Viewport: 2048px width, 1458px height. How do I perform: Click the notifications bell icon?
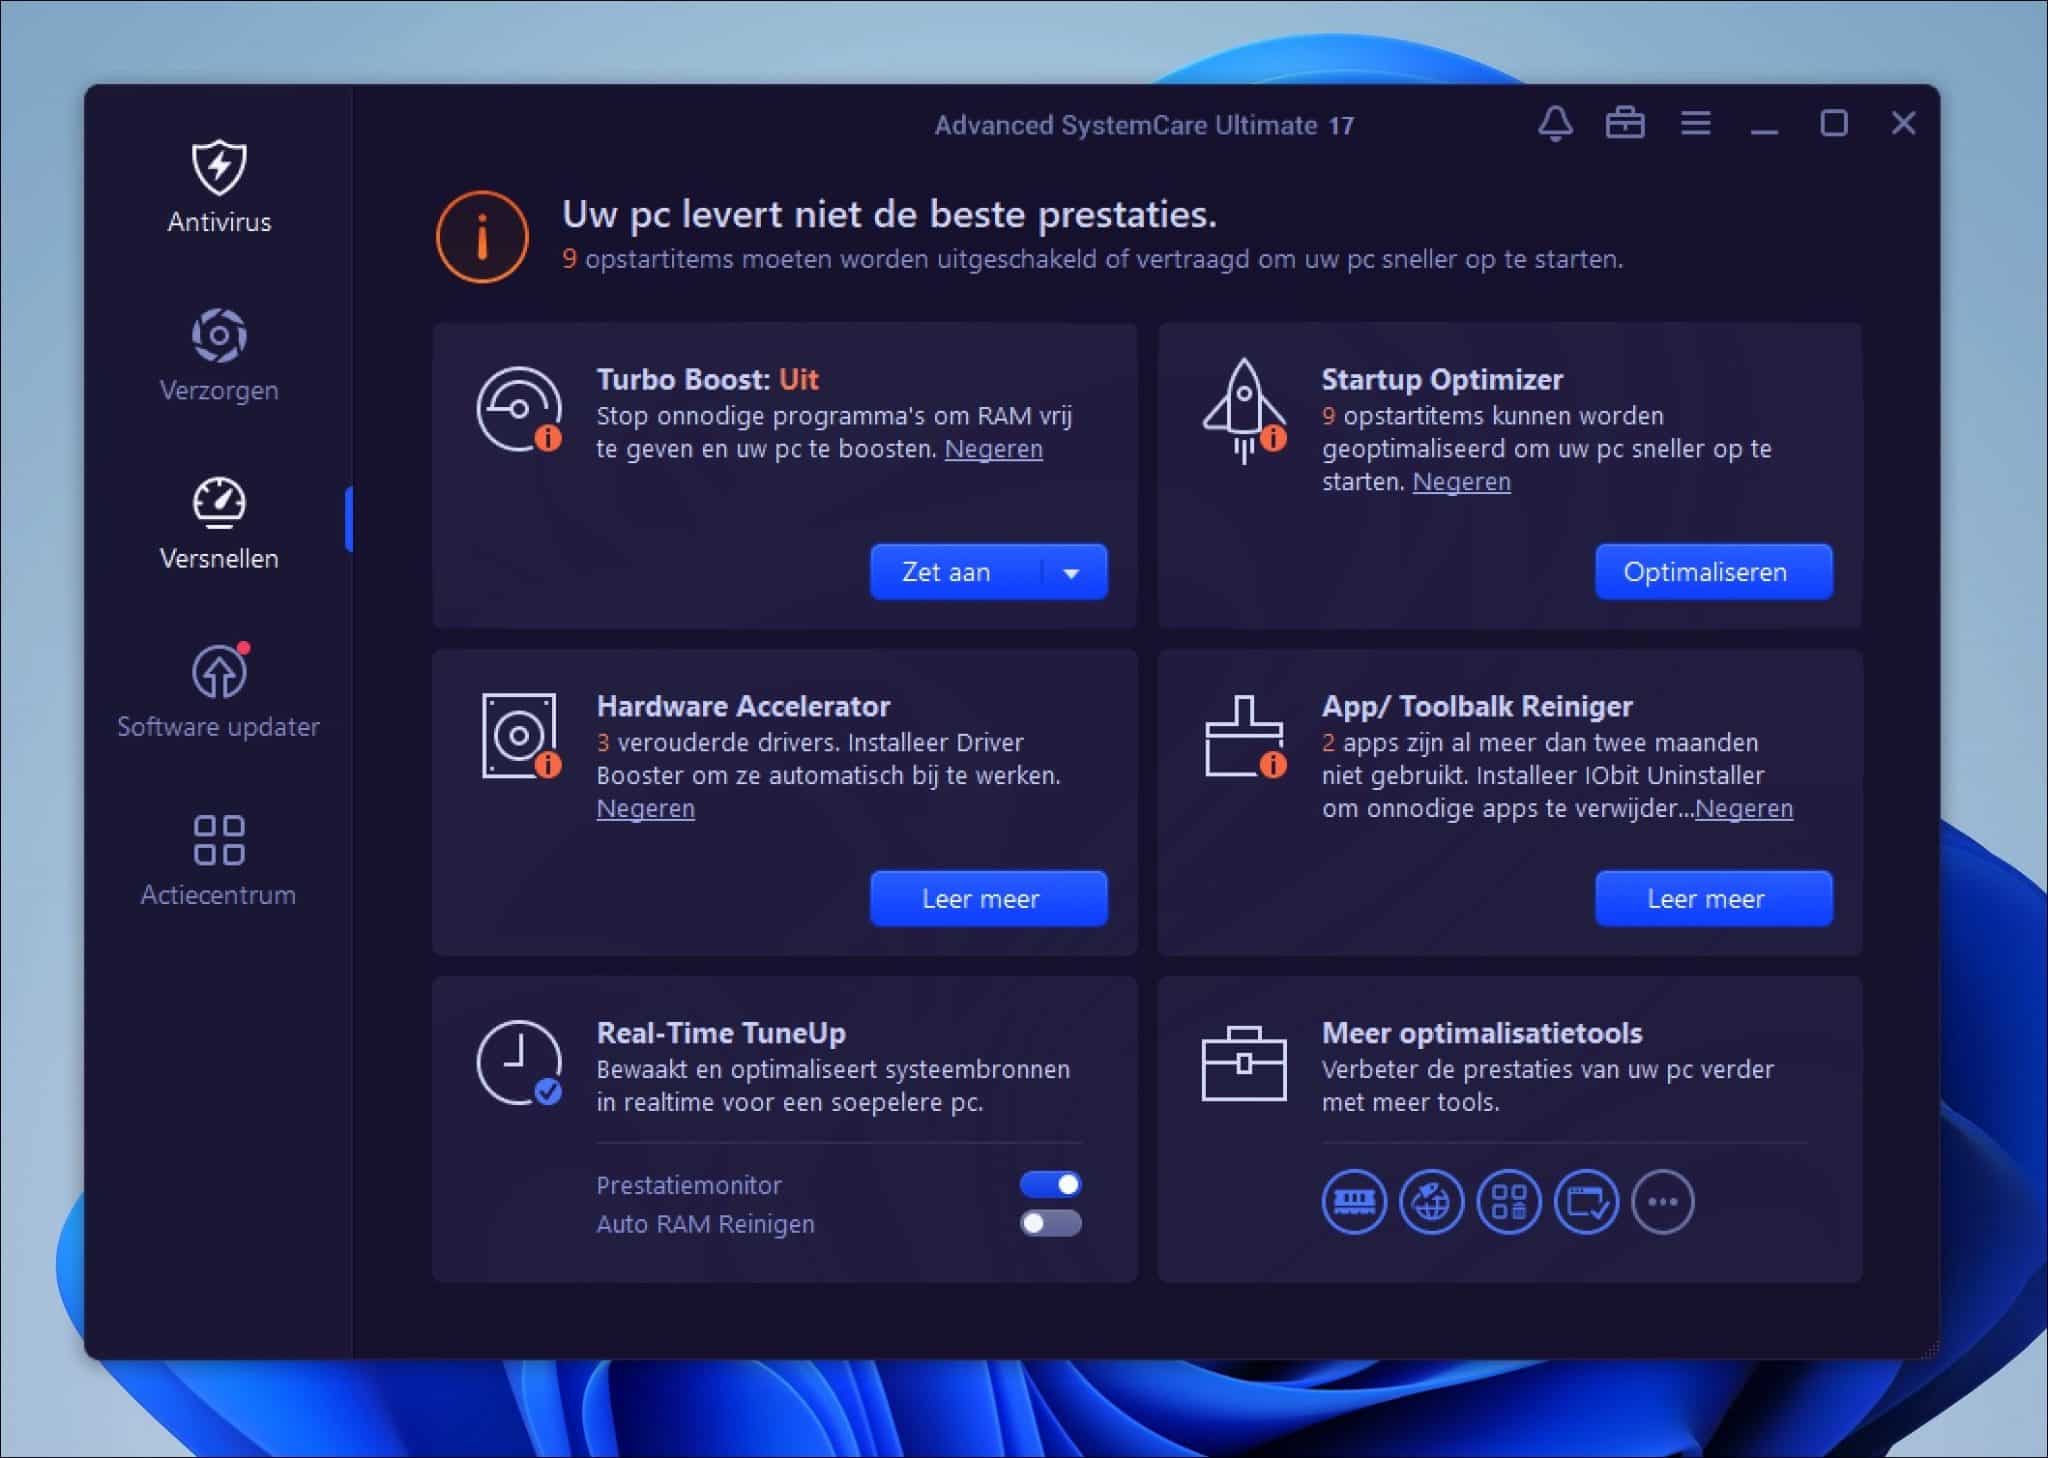click(1556, 124)
